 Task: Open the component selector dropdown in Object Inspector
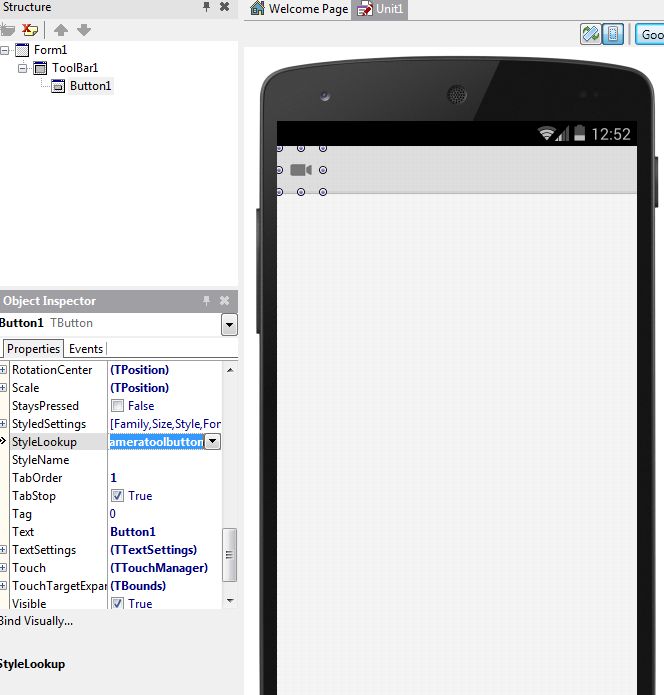[229, 324]
